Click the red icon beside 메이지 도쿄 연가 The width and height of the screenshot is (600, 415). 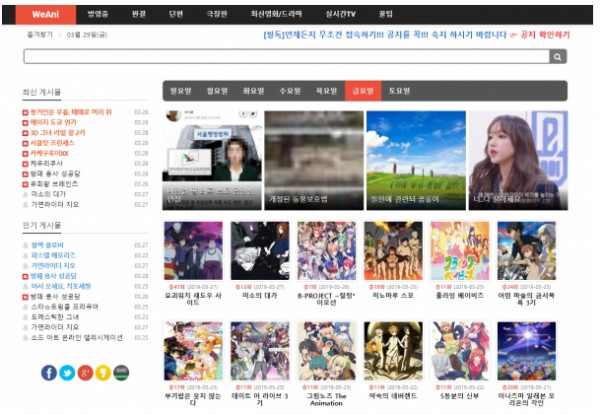tap(25, 123)
